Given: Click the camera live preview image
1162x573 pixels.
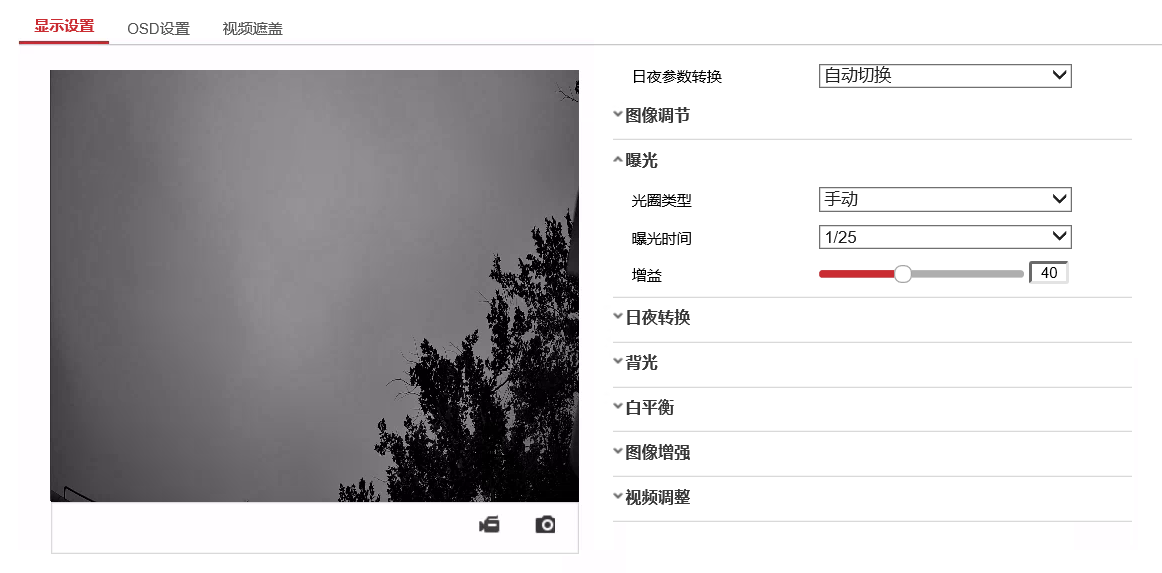Looking at the screenshot, I should click(314, 286).
